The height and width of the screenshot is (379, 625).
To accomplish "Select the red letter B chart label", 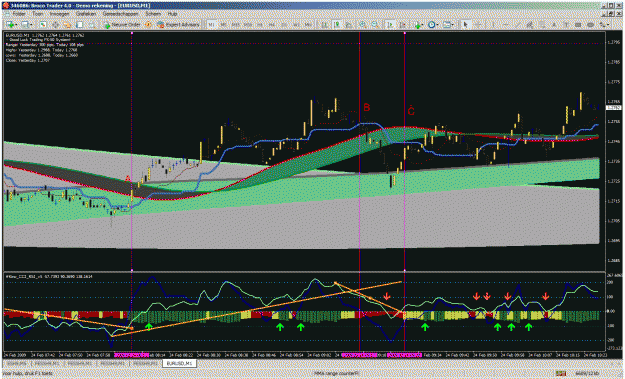I will pos(366,107).
